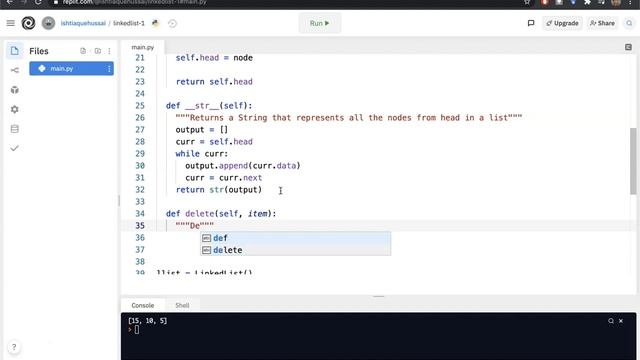Click the editor and console divider handle
The height and width of the screenshot is (360, 640).
click(378, 296)
